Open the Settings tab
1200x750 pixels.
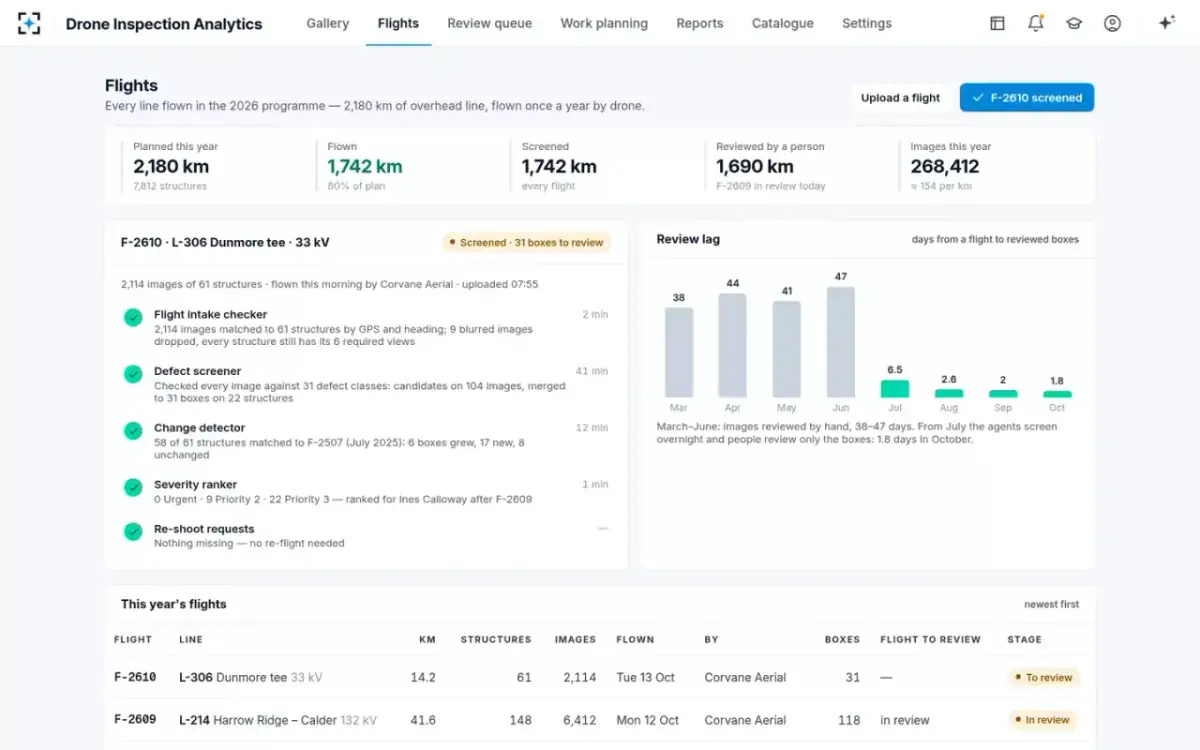coord(867,23)
